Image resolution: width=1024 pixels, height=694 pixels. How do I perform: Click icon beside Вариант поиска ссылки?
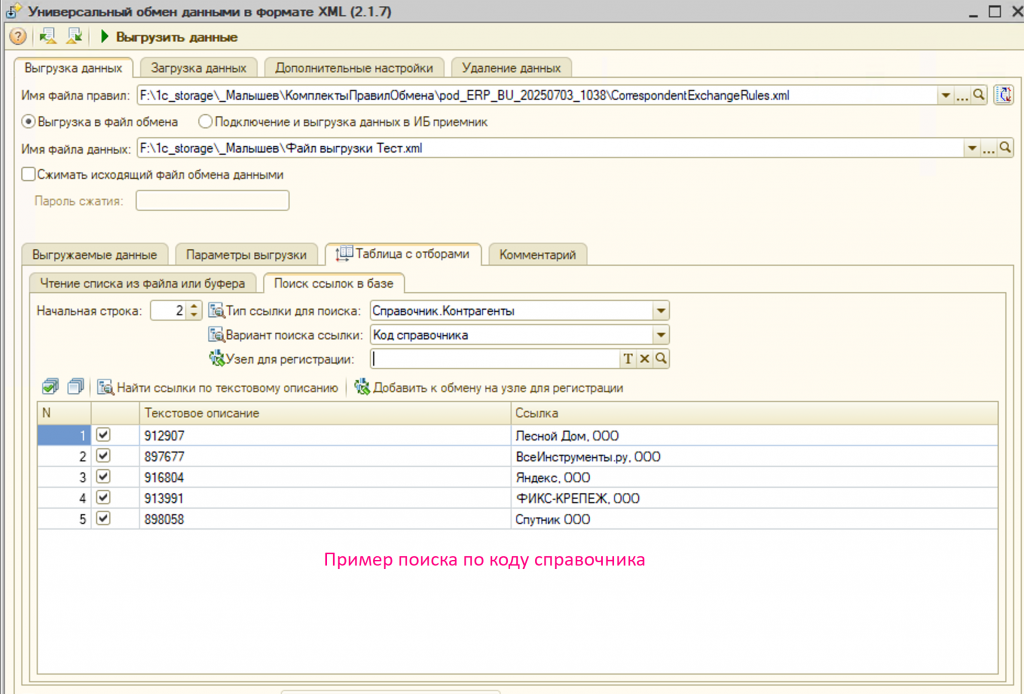tap(216, 335)
